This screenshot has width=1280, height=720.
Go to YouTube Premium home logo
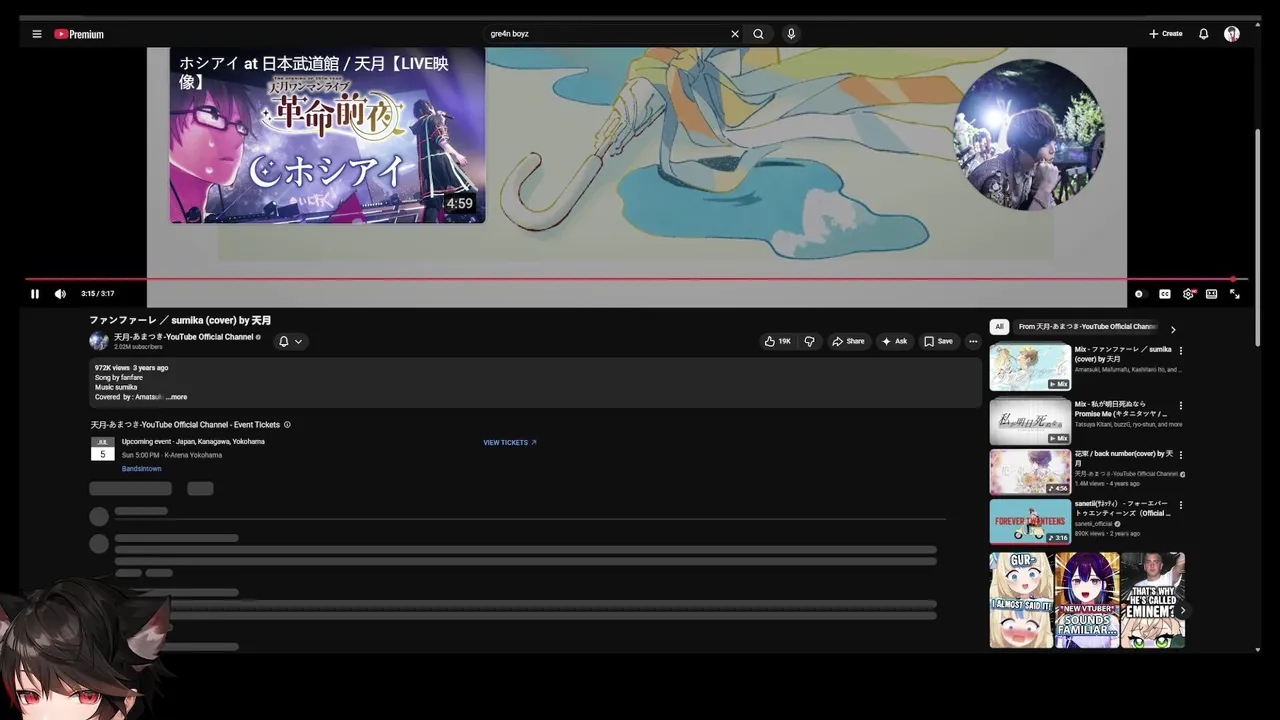point(79,34)
